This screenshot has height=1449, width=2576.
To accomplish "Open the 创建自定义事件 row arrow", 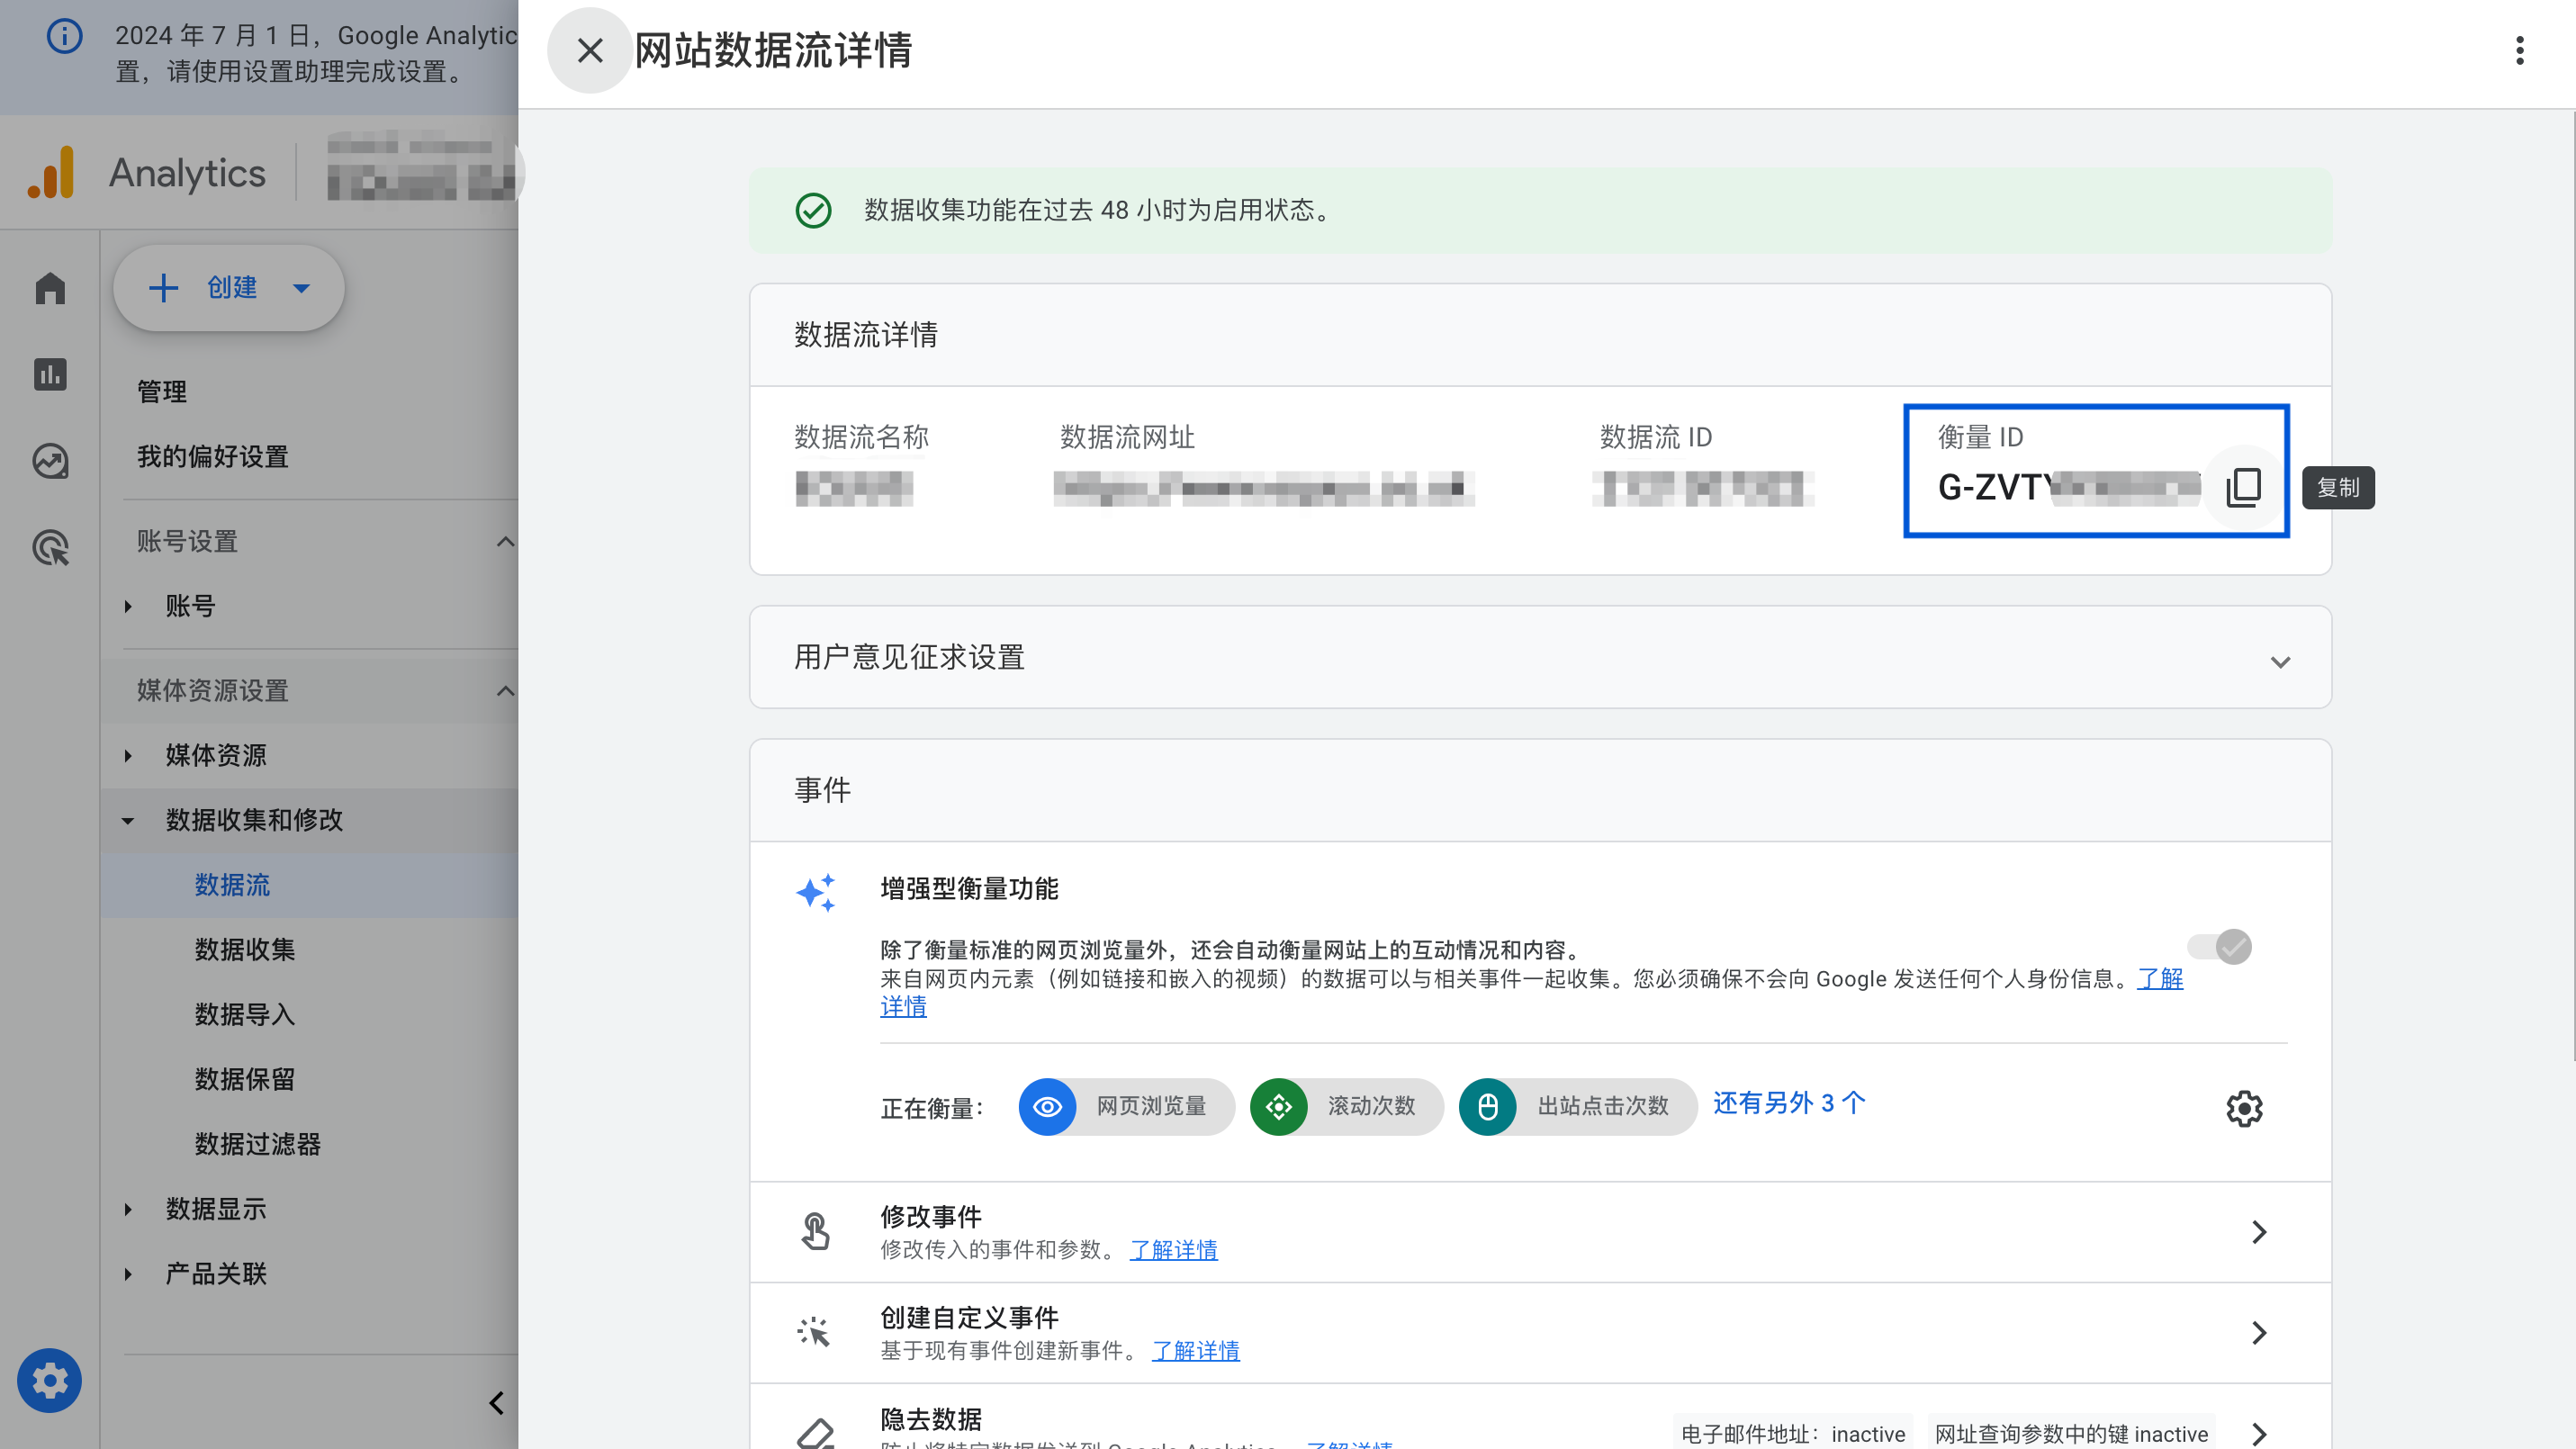I will (2259, 1333).
